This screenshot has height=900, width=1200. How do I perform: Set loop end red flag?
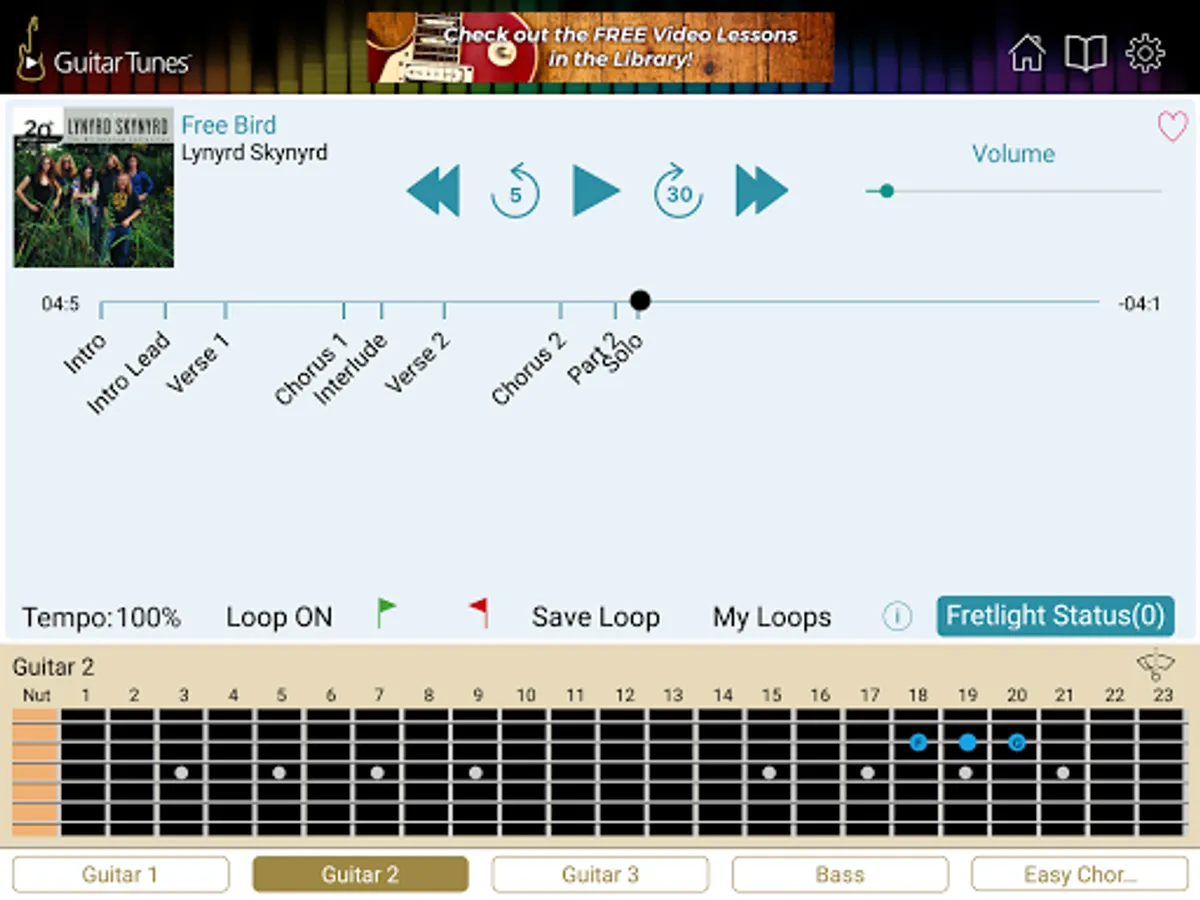pyautogui.click(x=480, y=612)
